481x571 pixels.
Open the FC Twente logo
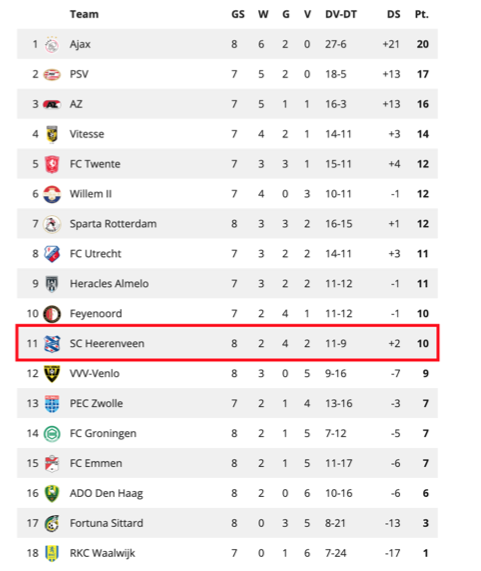point(52,164)
